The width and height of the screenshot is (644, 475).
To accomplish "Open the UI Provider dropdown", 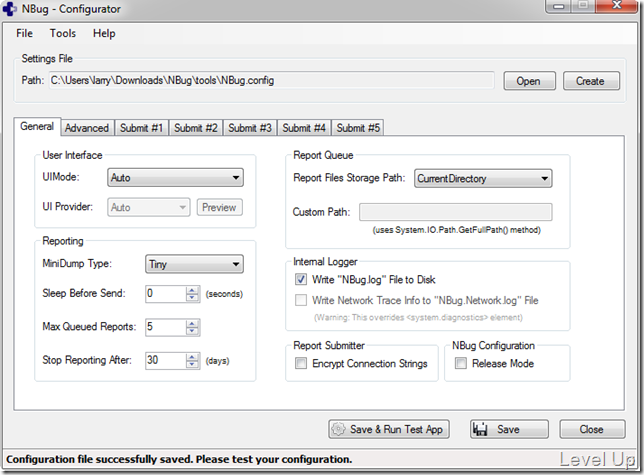I will [x=149, y=207].
